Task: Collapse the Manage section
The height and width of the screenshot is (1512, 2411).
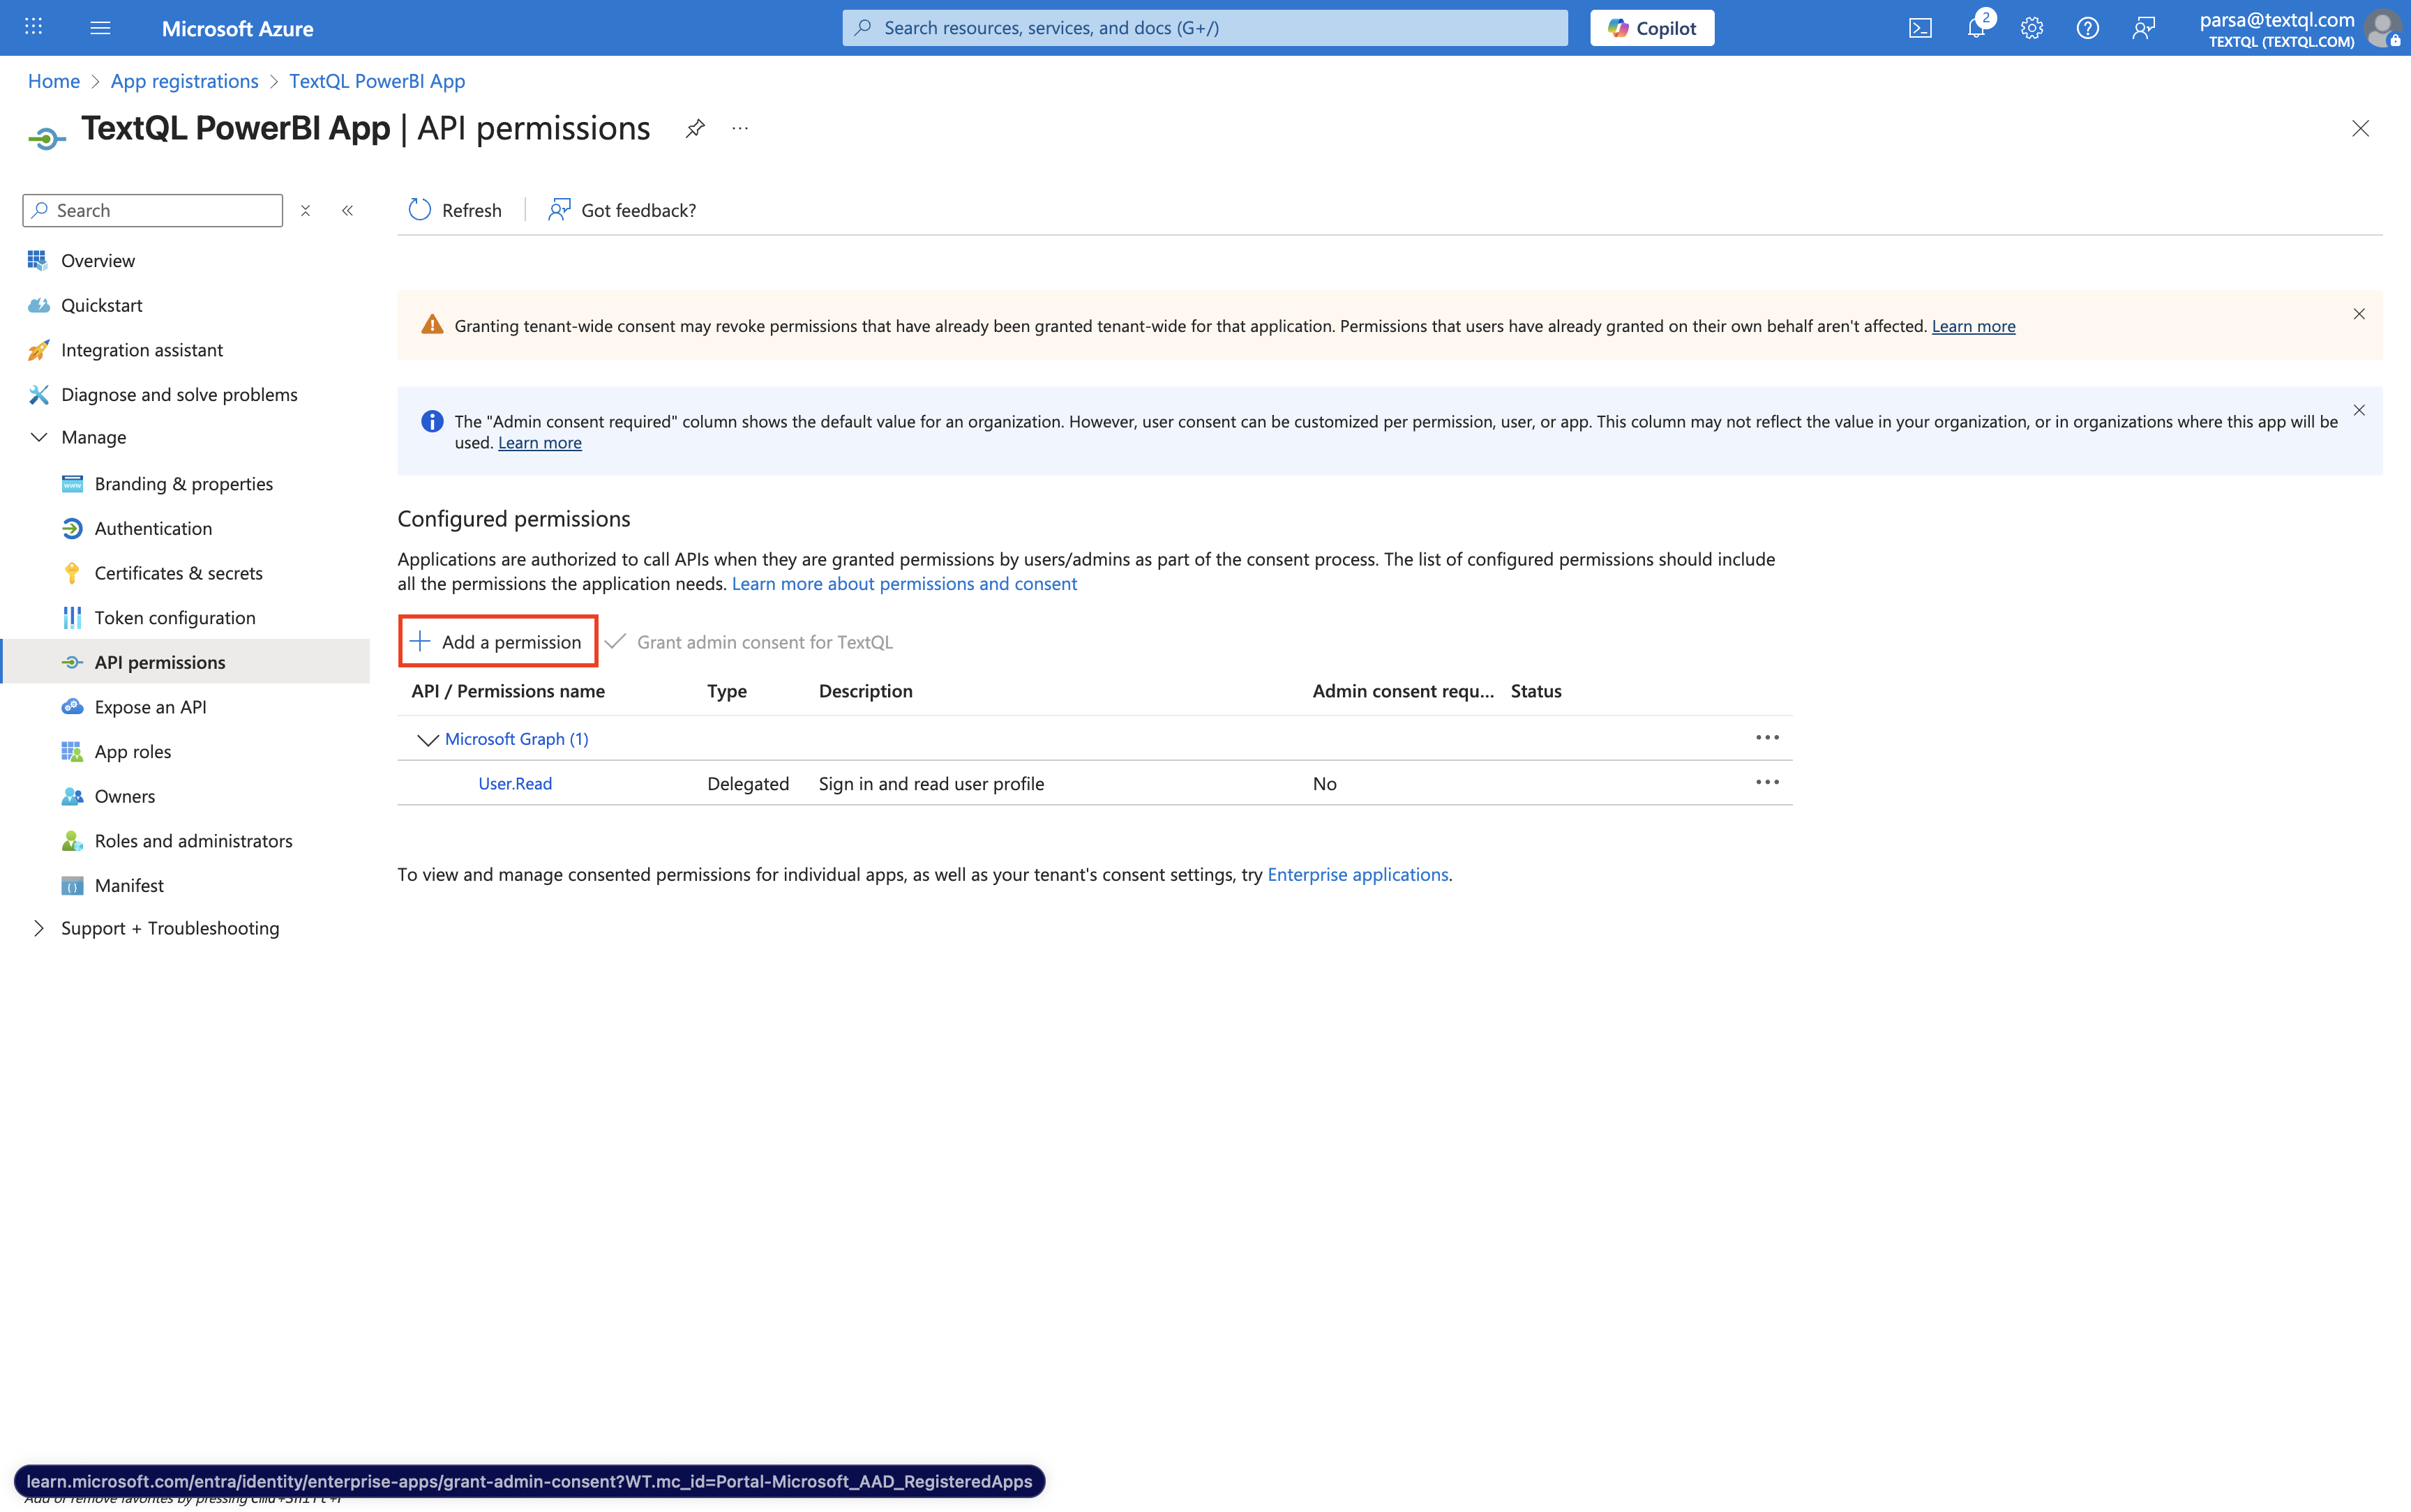Action: pyautogui.click(x=39, y=437)
